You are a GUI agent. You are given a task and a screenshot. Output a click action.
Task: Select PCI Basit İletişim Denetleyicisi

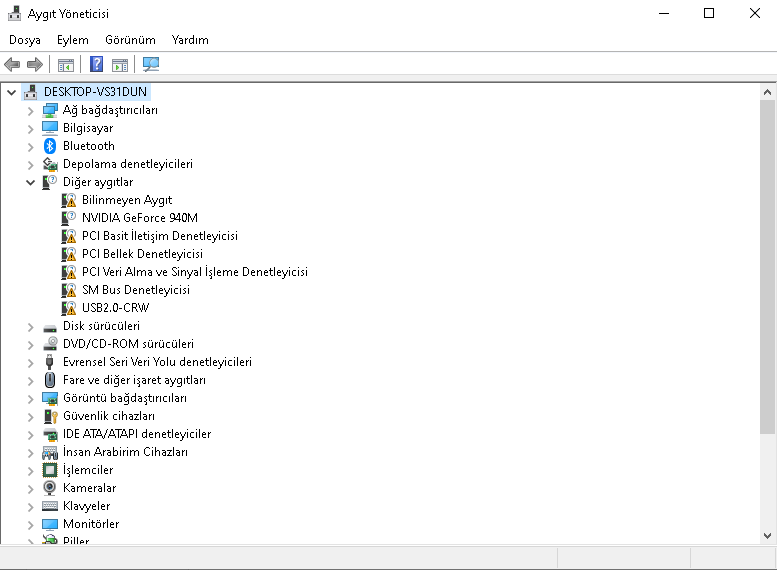pos(160,236)
